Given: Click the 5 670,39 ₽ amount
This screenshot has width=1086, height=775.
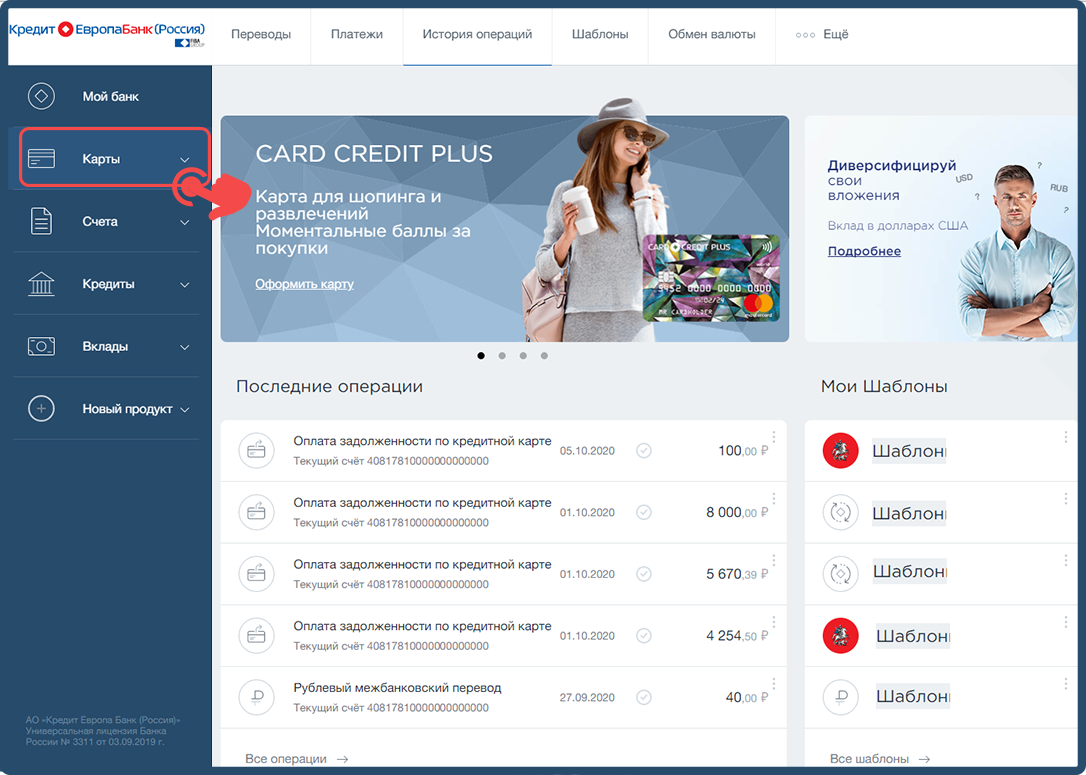Looking at the screenshot, I should coord(737,574).
